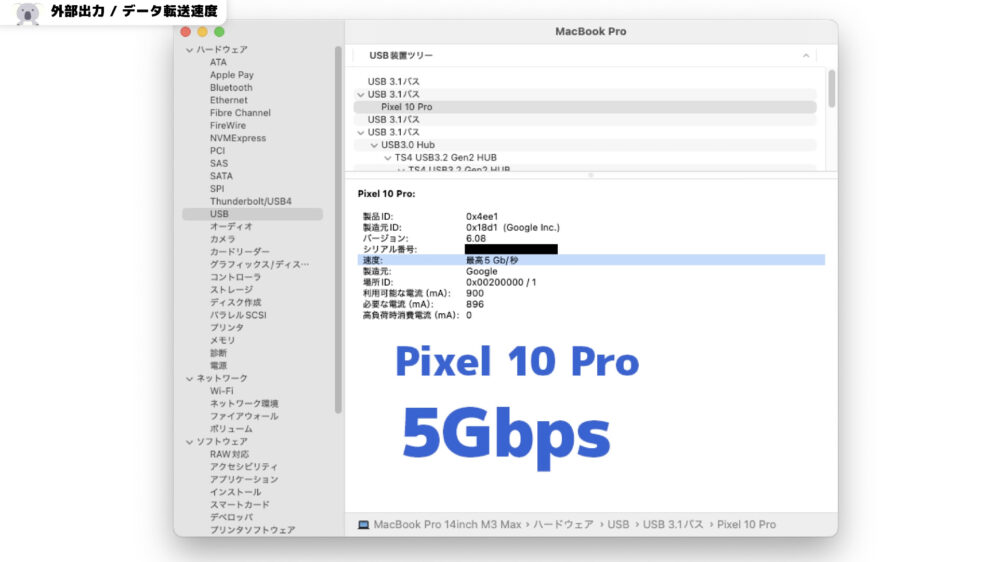Click the sidebar vertical scrollbar
Image resolution: width=1000 pixels, height=562 pixels.
tap(338, 230)
